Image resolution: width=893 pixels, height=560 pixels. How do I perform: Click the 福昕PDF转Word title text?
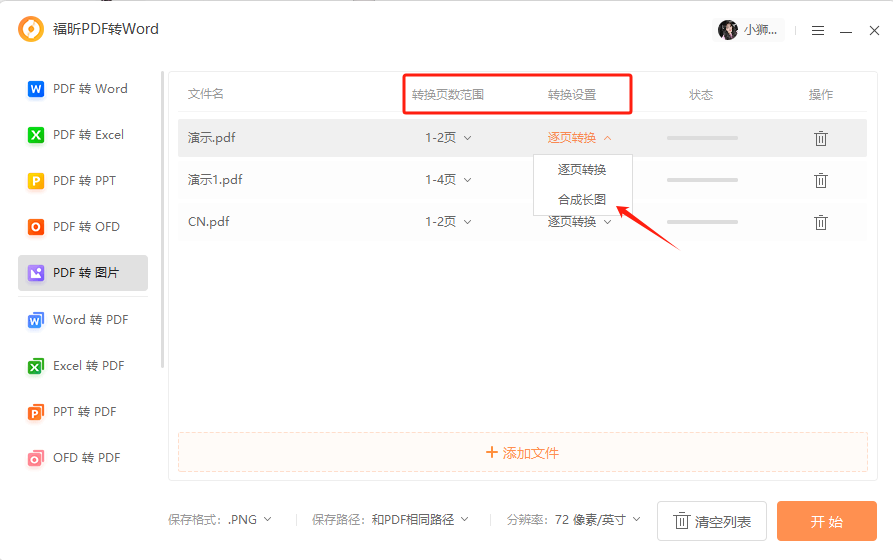106,29
